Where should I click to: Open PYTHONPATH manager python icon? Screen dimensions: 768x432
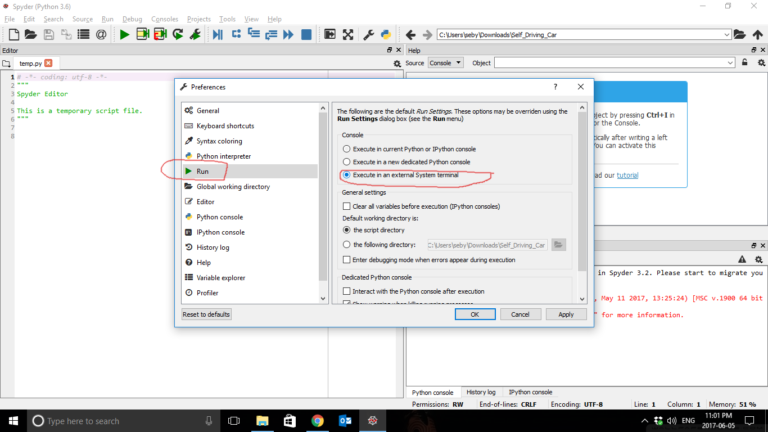(x=386, y=34)
